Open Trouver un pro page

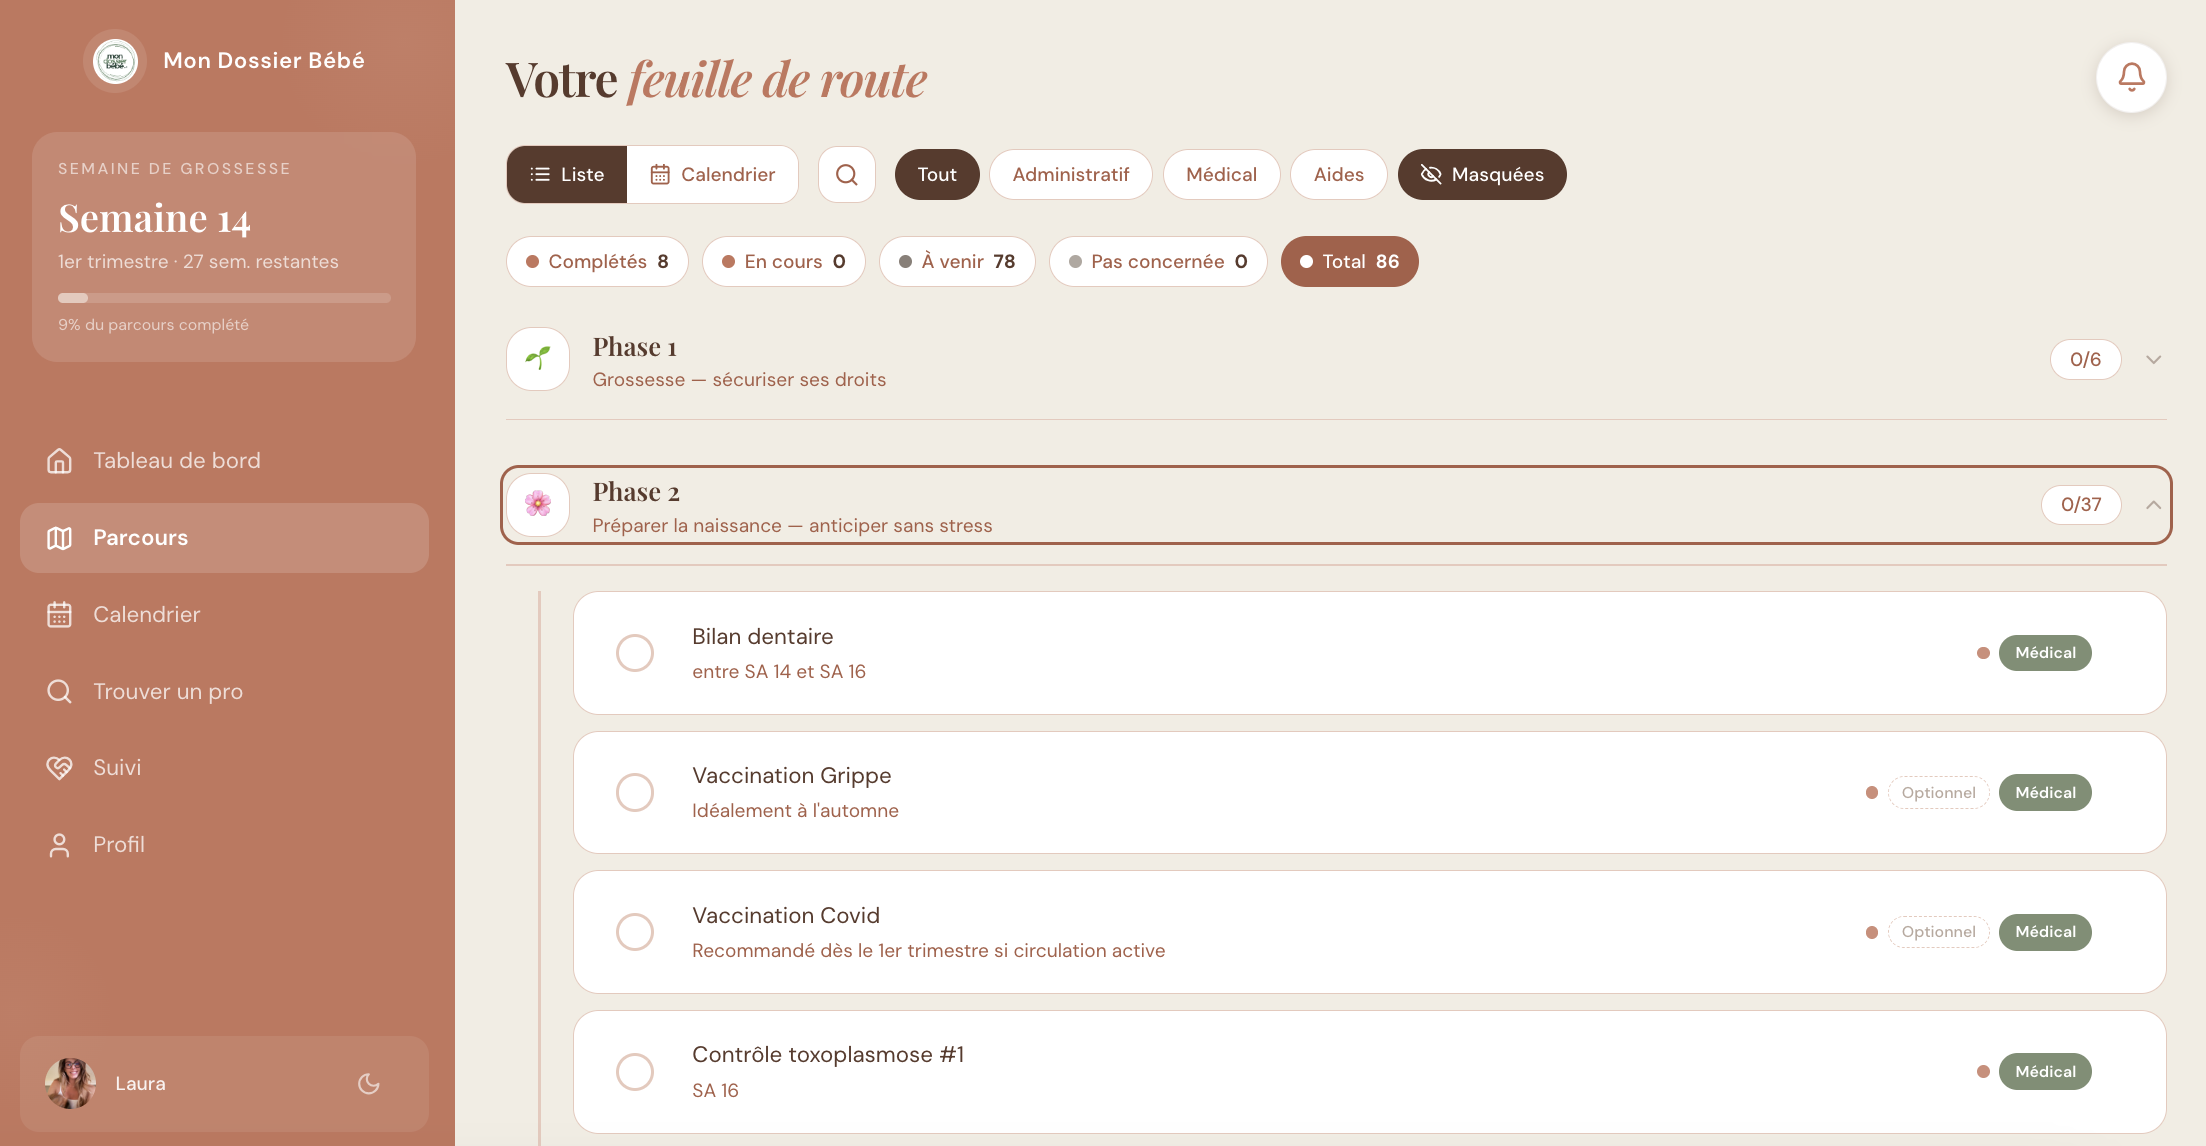[224, 691]
